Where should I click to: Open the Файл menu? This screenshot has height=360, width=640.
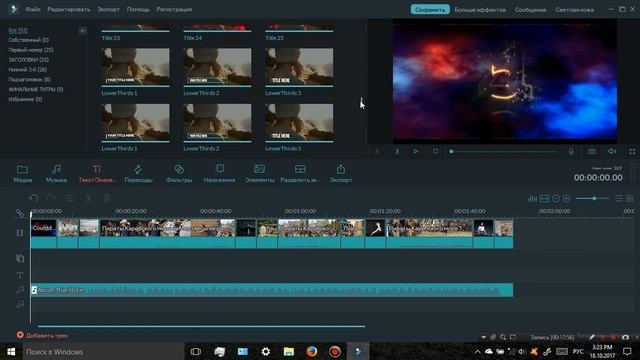coord(33,9)
